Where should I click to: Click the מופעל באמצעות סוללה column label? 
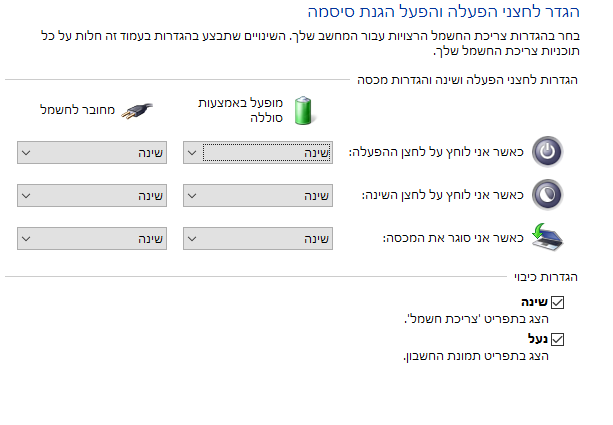click(x=240, y=110)
